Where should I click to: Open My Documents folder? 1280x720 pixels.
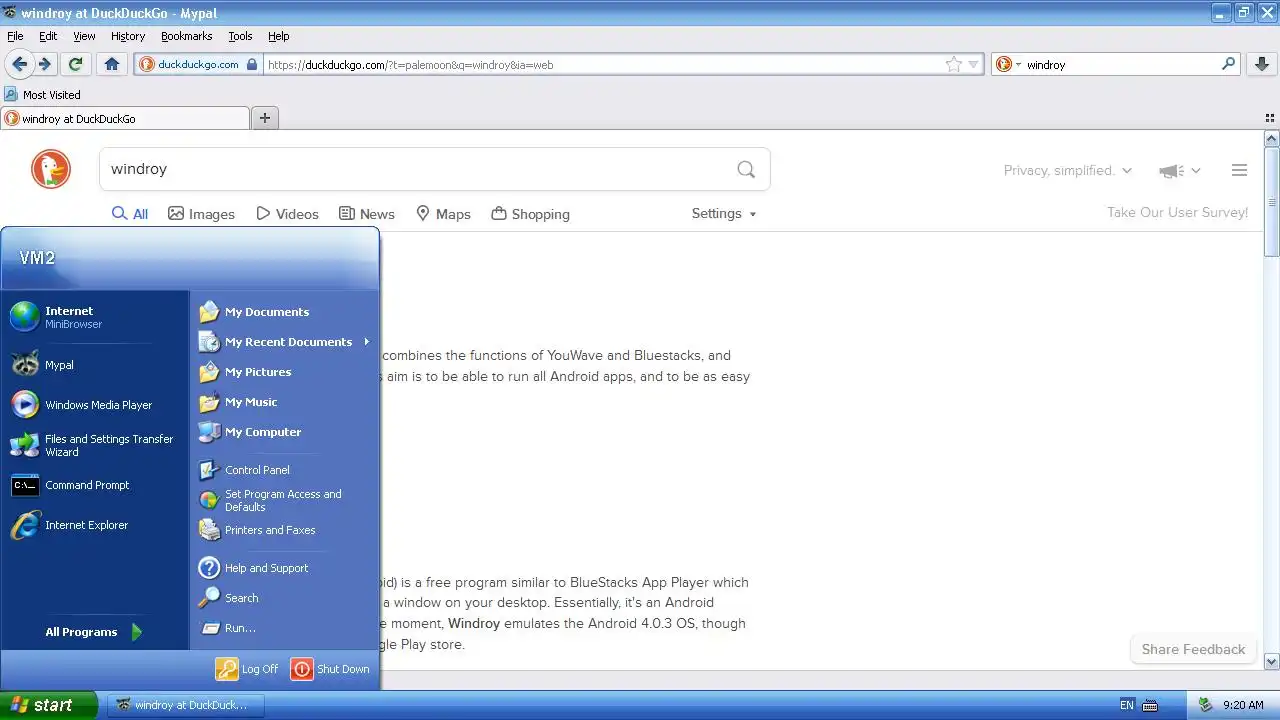pyautogui.click(x=284, y=312)
